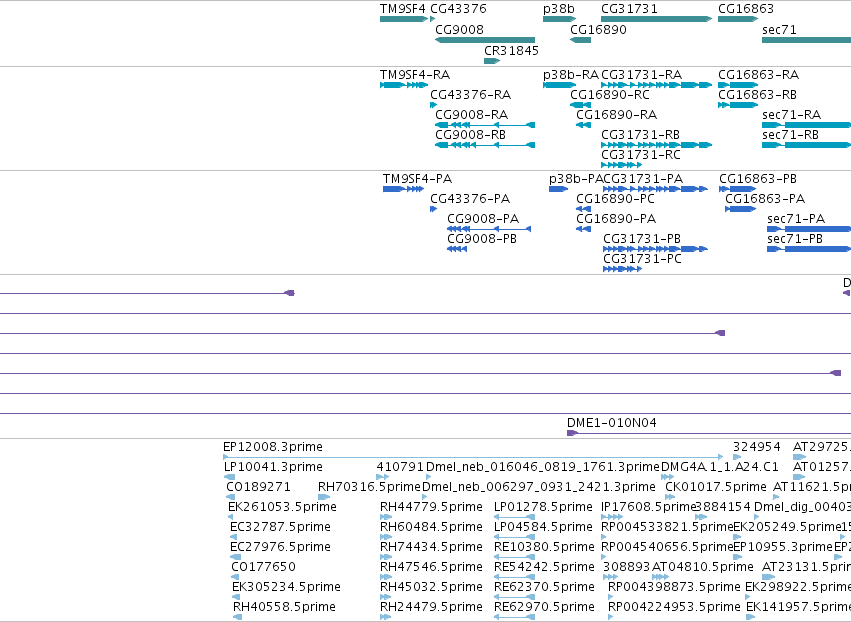The height and width of the screenshot is (622, 851).
Task: Open the CG43376-PA protein feature
Action: [433, 209]
